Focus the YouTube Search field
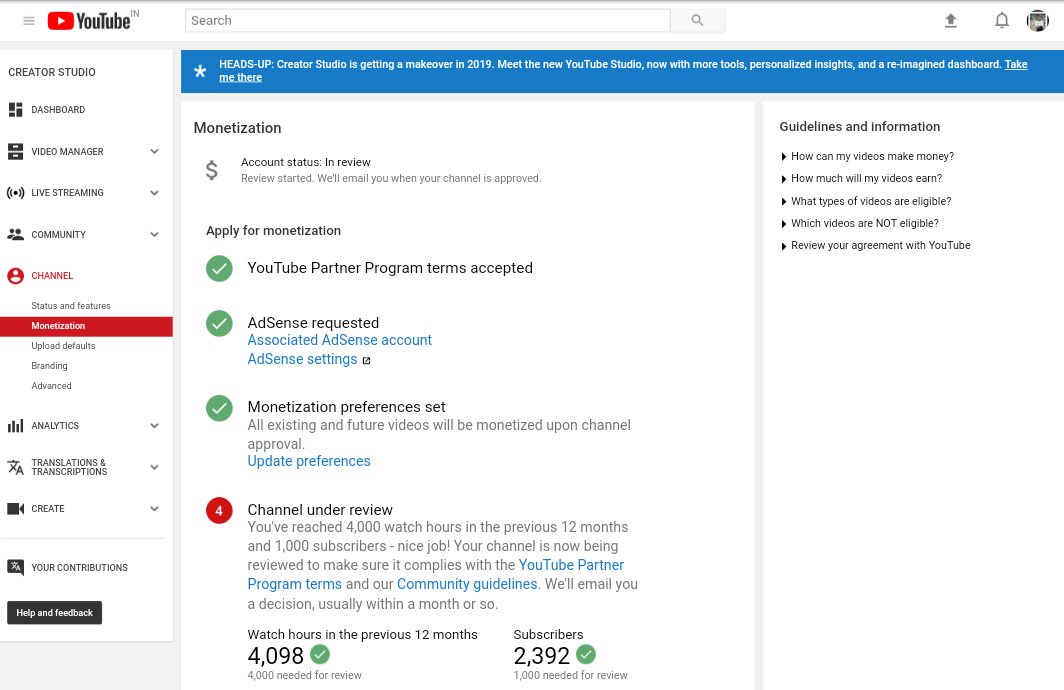 coord(428,20)
